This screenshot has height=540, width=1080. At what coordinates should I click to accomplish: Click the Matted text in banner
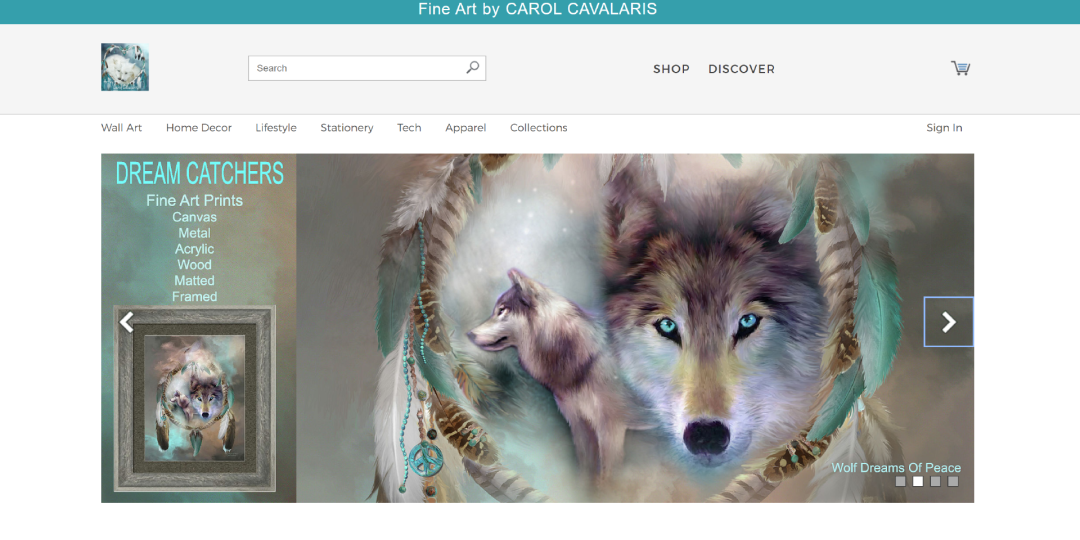[x=194, y=280]
